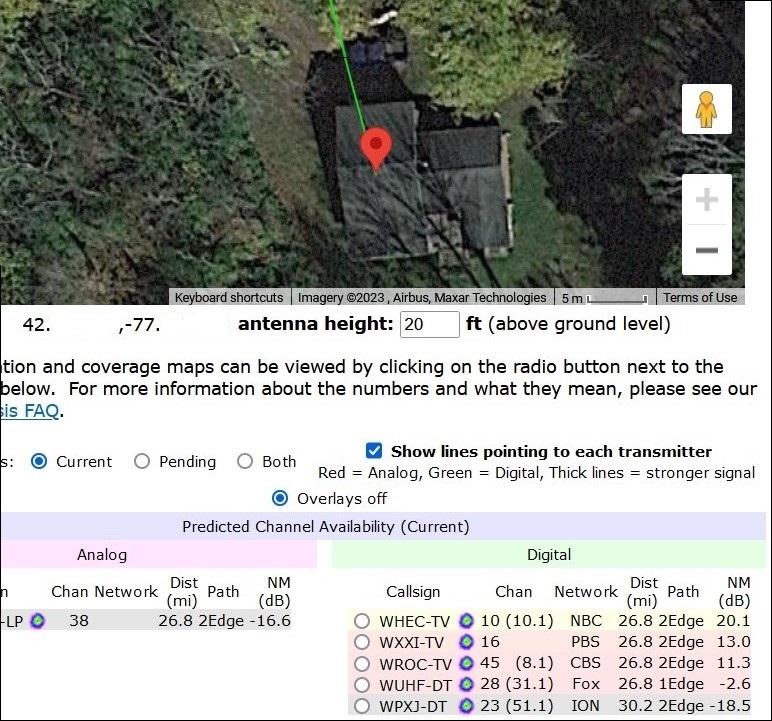
Task: Select the Both radio button
Action: coord(245,461)
